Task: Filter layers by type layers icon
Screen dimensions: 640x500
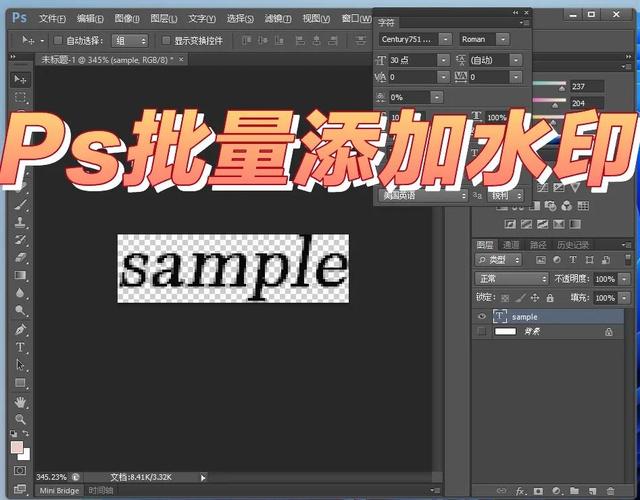Action: coord(573,260)
